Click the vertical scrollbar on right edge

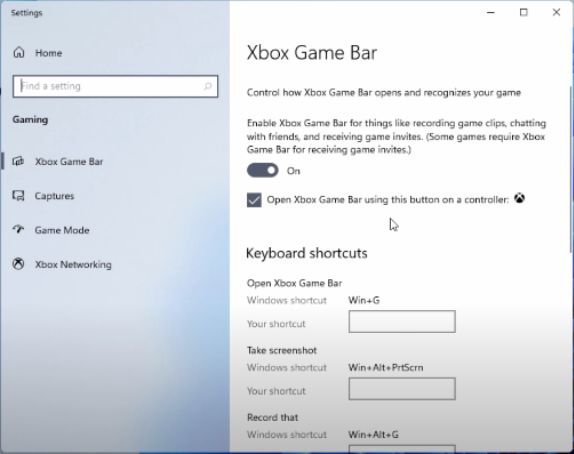(571, 168)
